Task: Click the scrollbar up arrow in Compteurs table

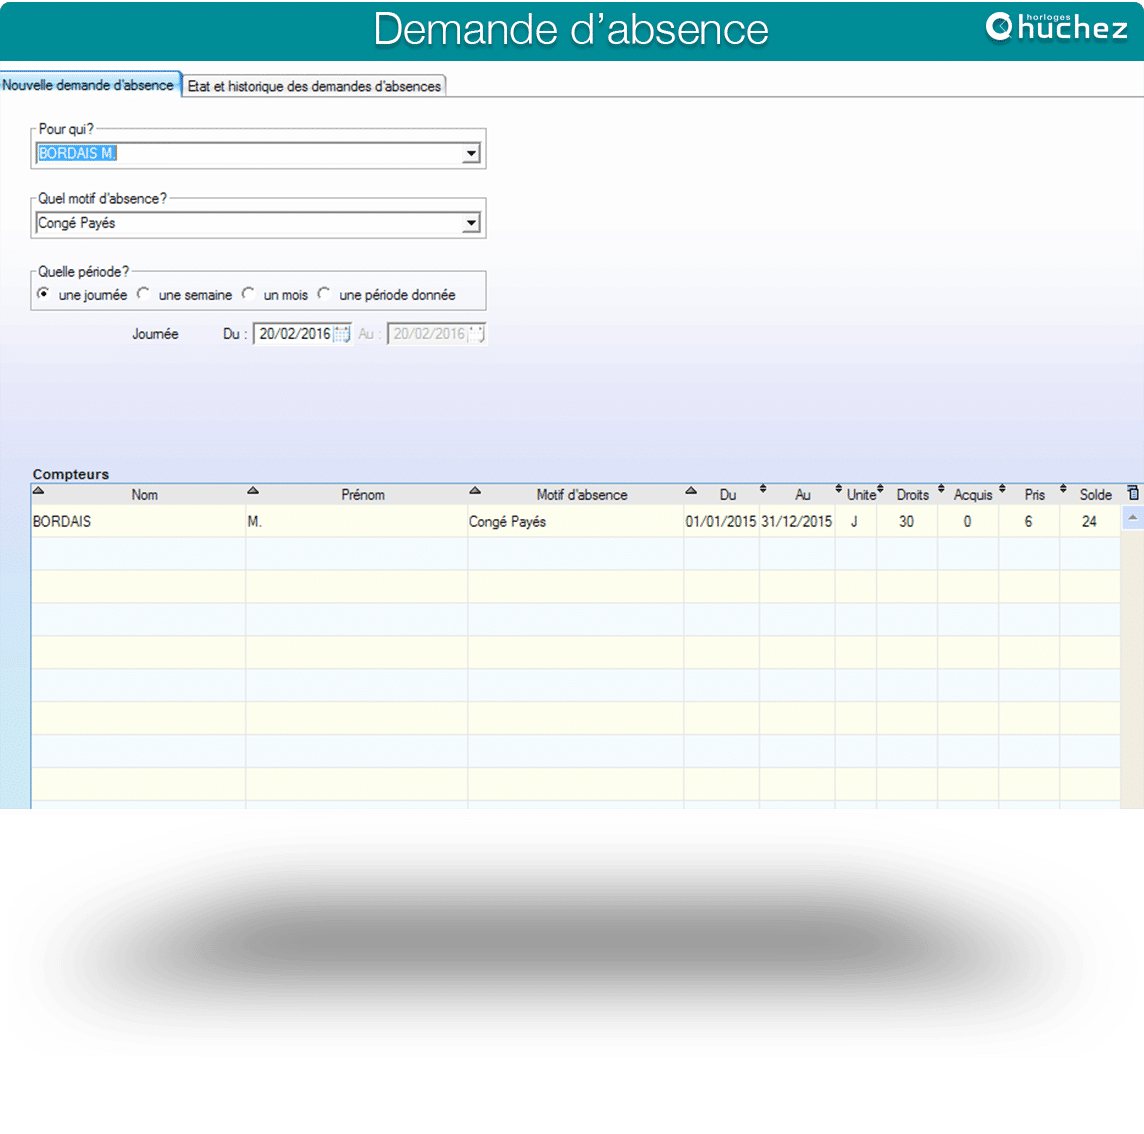Action: click(1131, 515)
